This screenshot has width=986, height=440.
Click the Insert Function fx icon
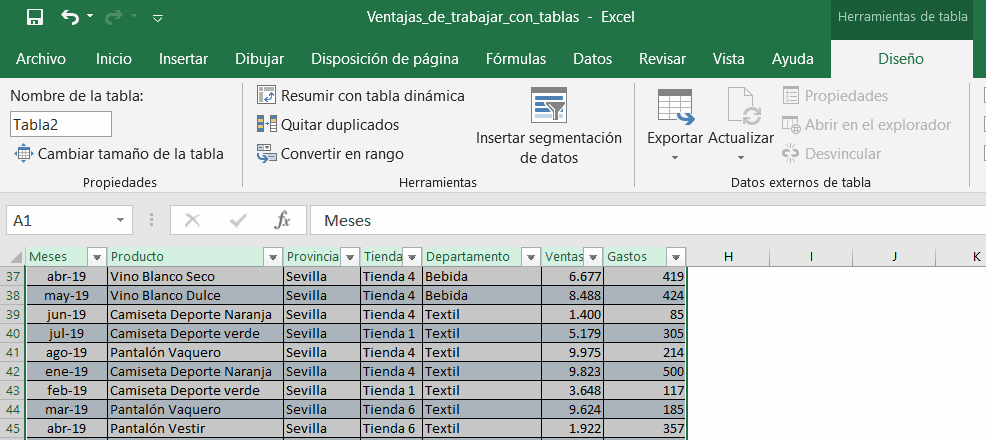(x=283, y=221)
